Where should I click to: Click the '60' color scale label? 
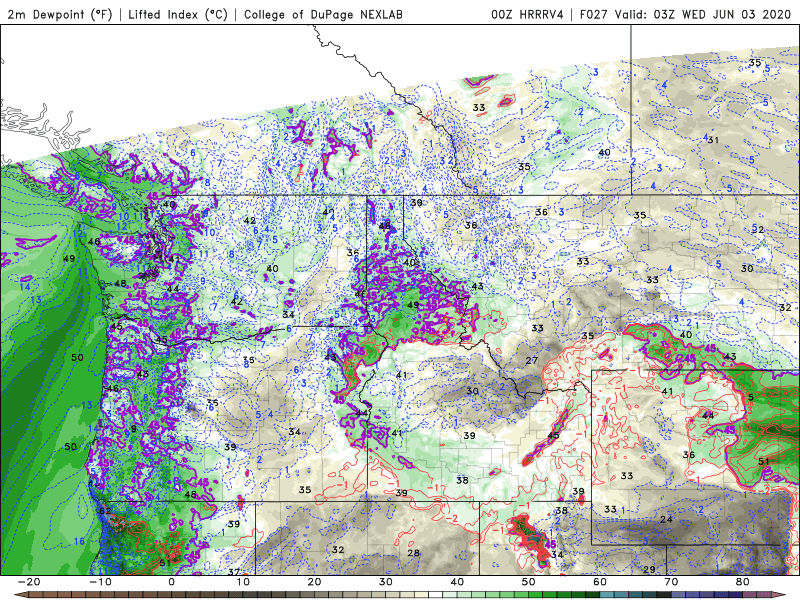click(x=600, y=582)
